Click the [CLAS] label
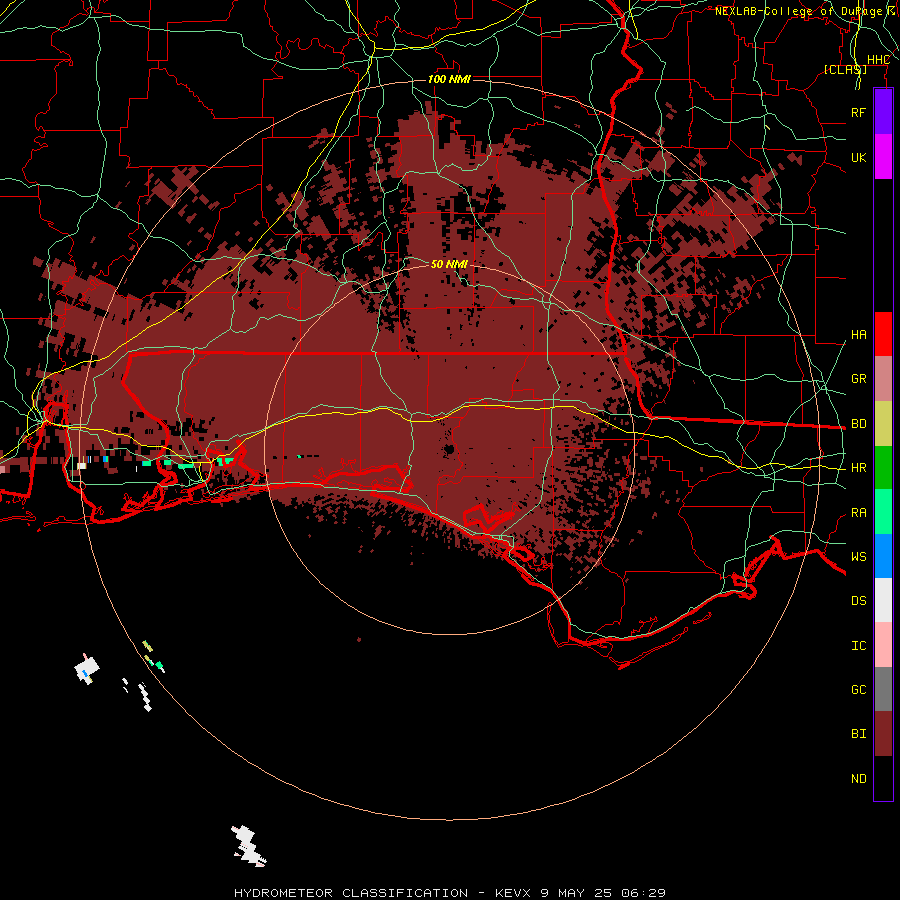The image size is (900, 900). tap(845, 69)
